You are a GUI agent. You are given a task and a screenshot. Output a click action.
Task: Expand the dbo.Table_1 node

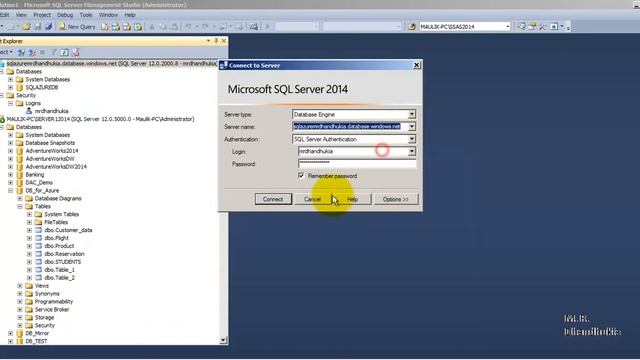29,270
